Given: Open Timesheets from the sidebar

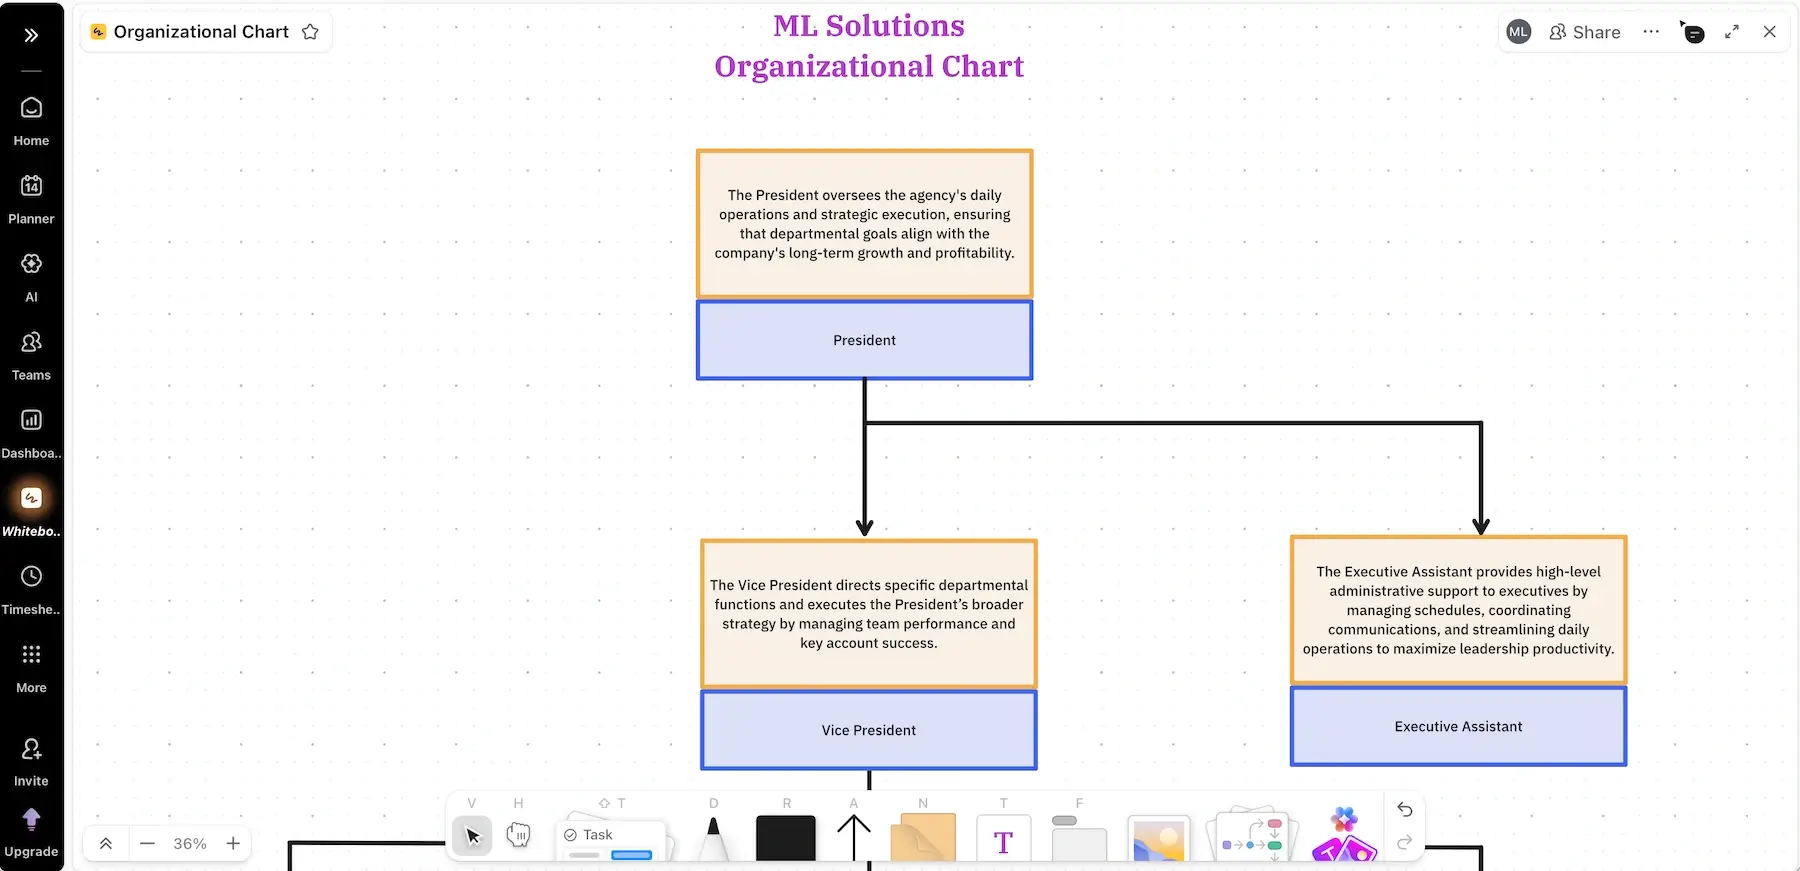Looking at the screenshot, I should 31,590.
